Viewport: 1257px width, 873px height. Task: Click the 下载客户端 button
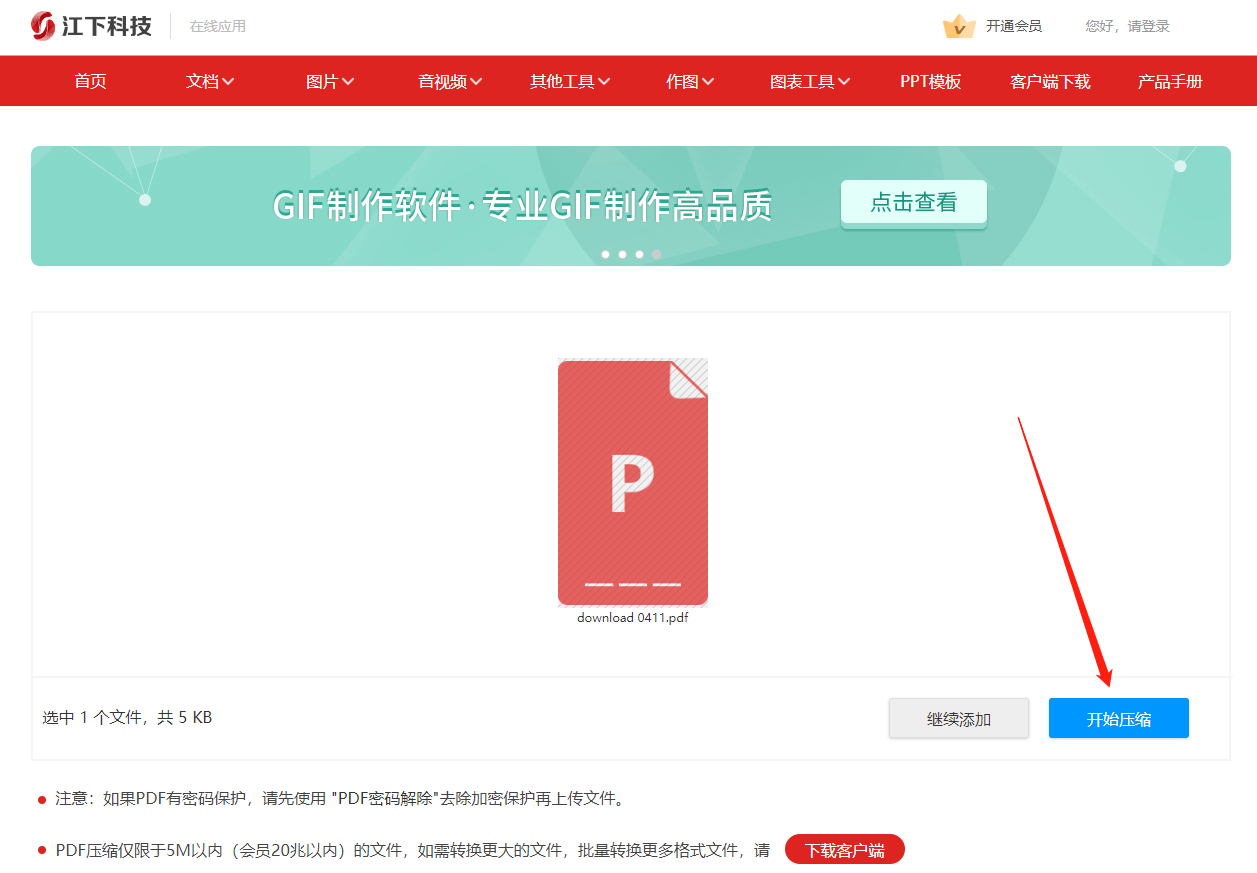846,848
